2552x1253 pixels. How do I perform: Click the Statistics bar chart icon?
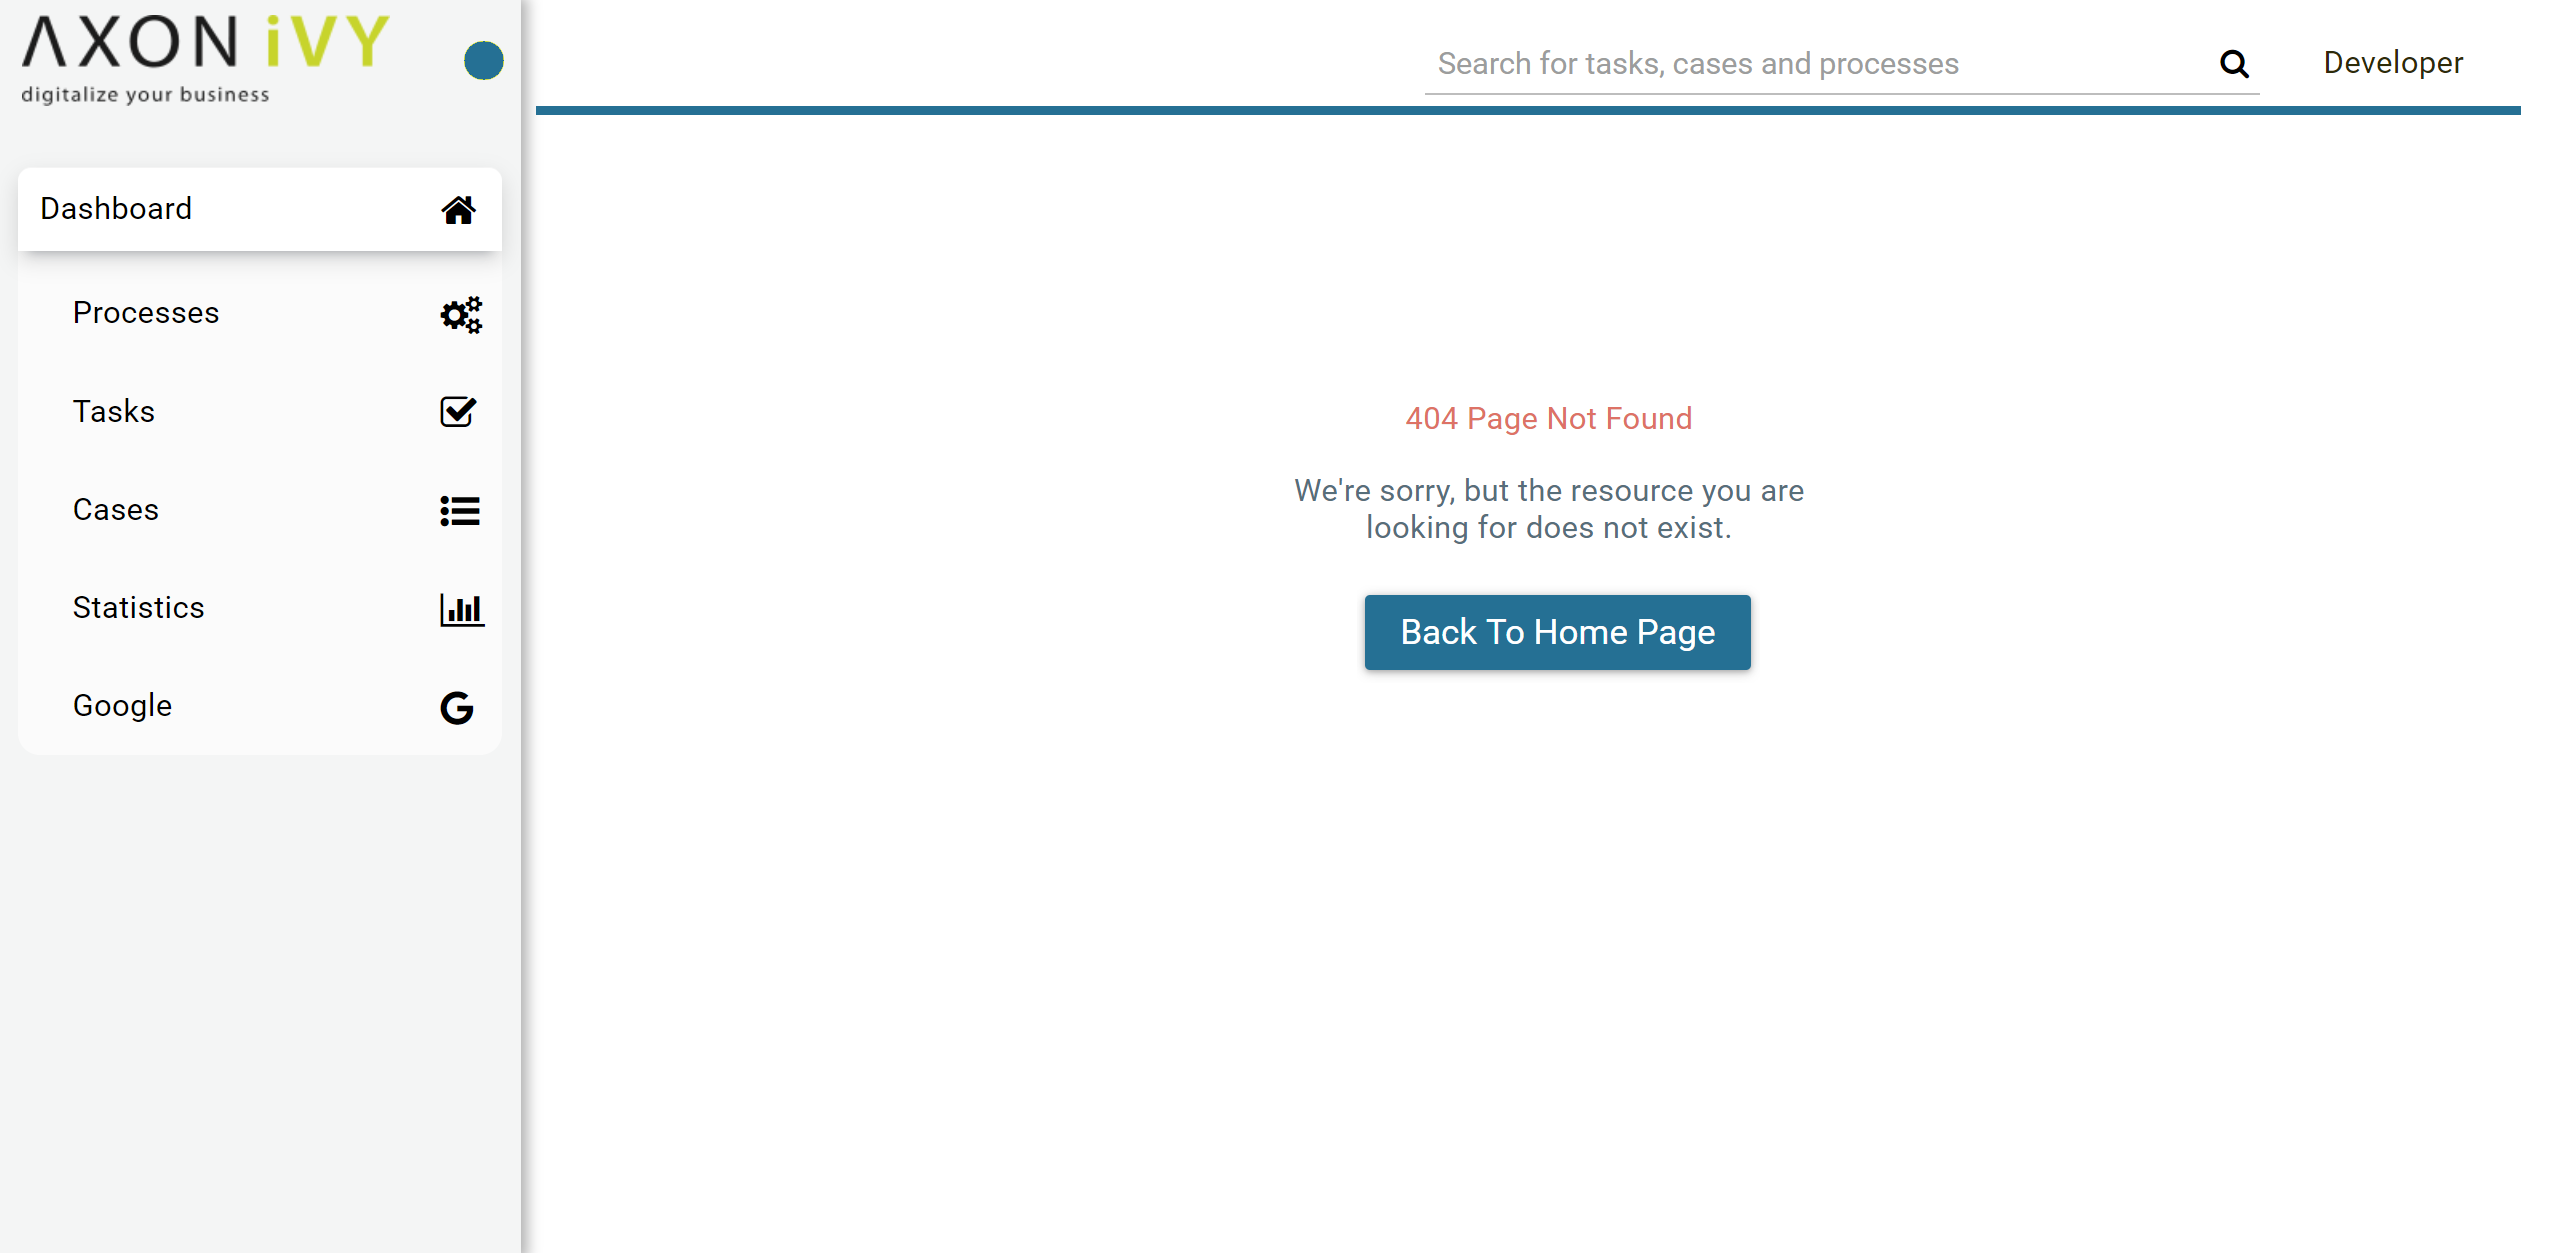point(462,609)
